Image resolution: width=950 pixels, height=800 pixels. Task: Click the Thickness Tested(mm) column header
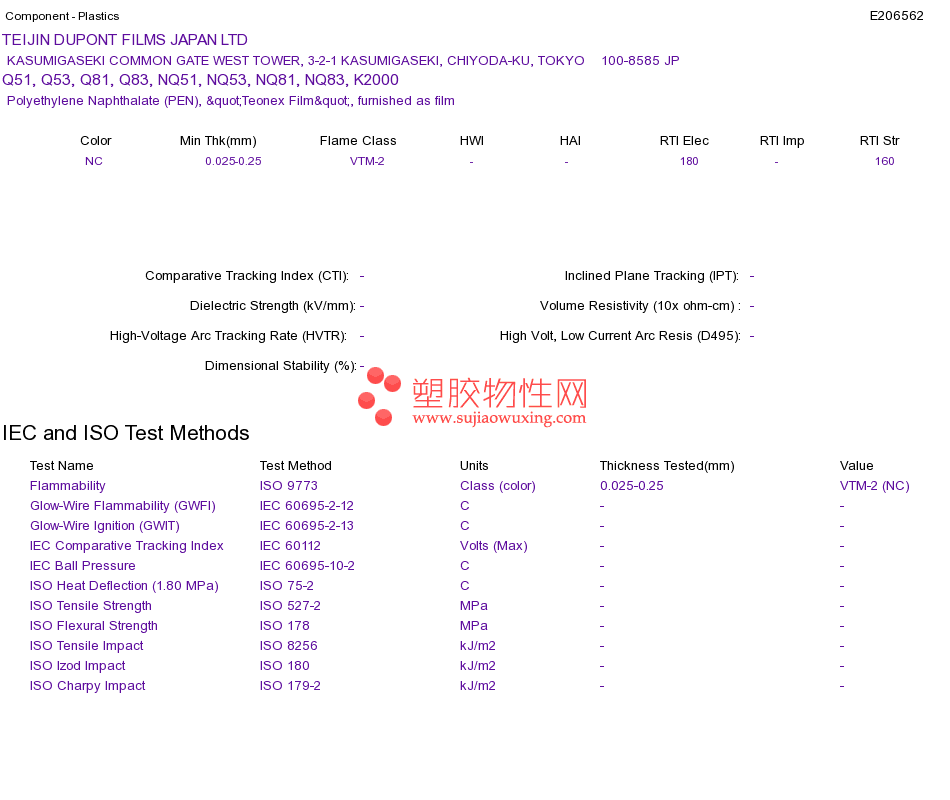667,465
